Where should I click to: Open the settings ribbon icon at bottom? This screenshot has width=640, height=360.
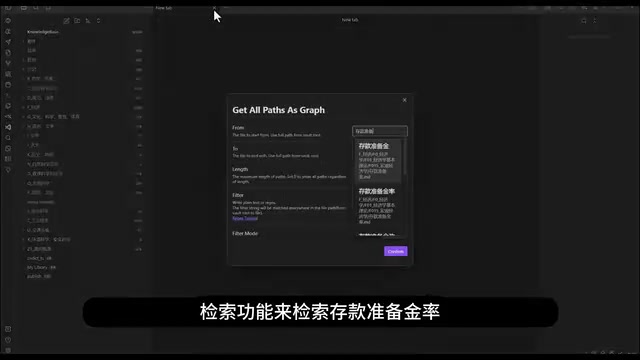point(8,350)
